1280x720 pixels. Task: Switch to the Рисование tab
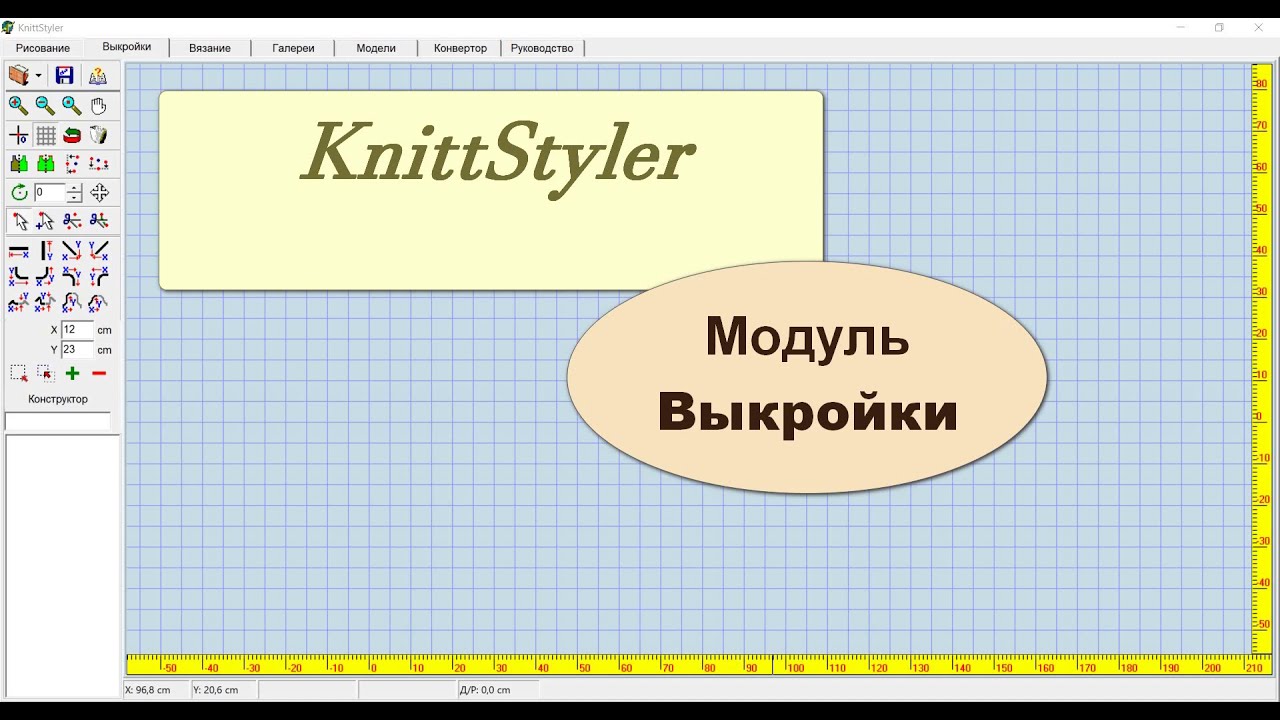tap(43, 48)
